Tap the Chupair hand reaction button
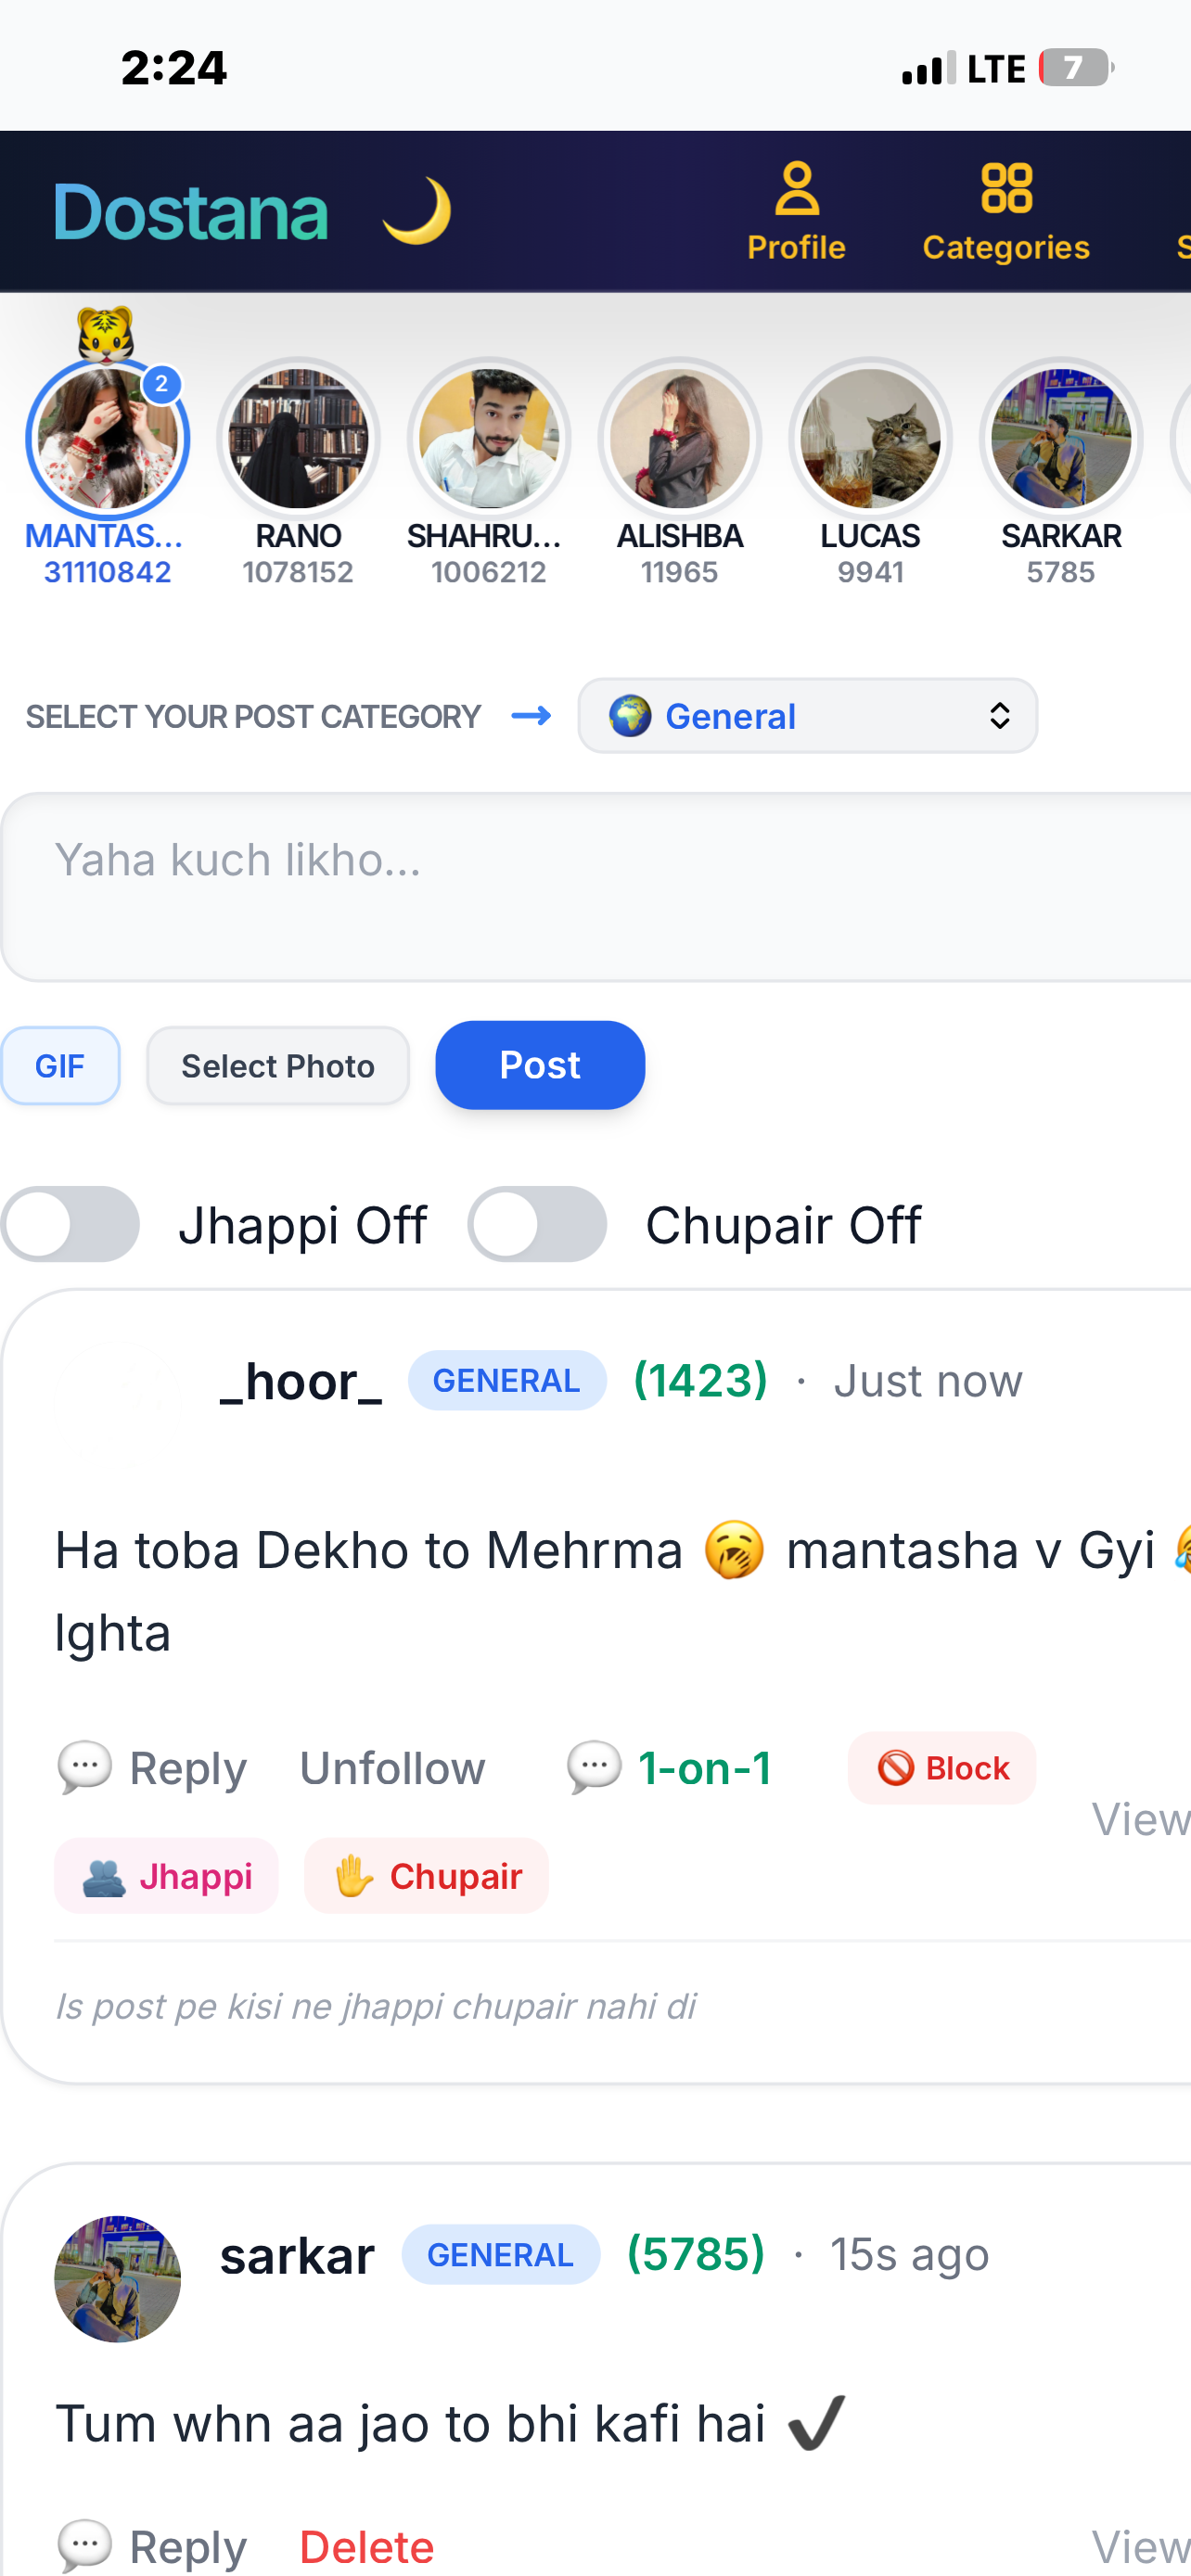1191x2576 pixels. pyautogui.click(x=426, y=1876)
